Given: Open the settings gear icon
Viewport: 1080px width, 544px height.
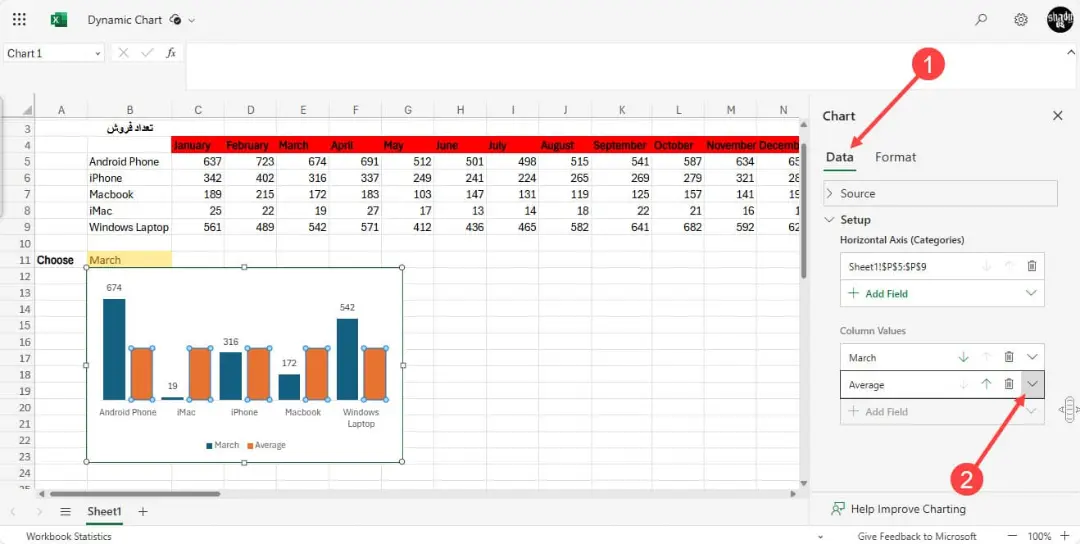Looking at the screenshot, I should 1021,20.
